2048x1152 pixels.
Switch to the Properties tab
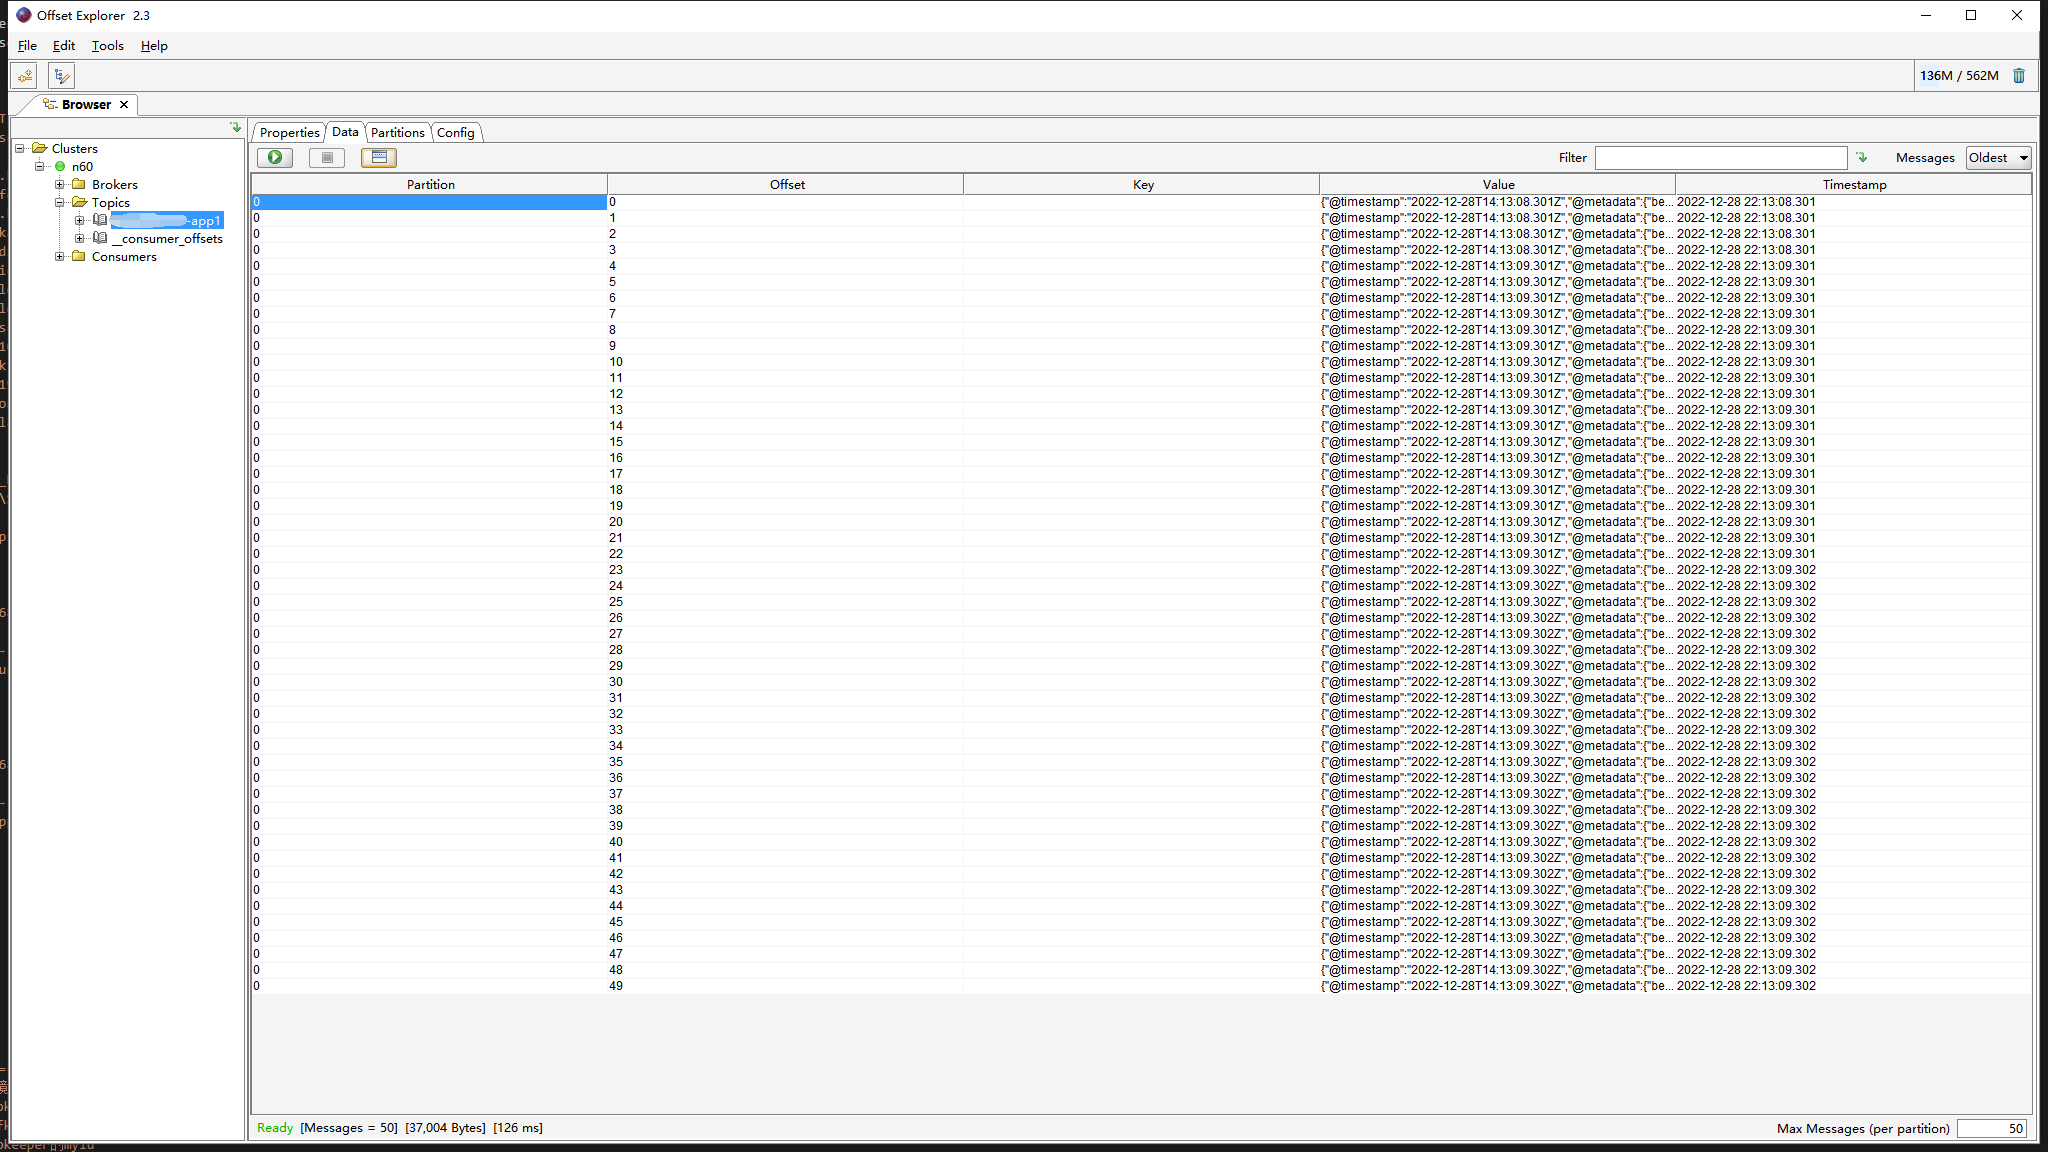click(289, 133)
